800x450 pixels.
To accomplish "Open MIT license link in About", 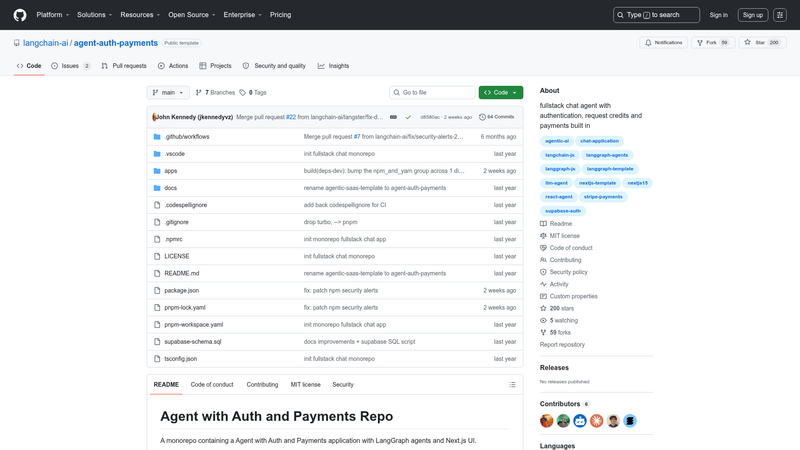I will (560, 236).
